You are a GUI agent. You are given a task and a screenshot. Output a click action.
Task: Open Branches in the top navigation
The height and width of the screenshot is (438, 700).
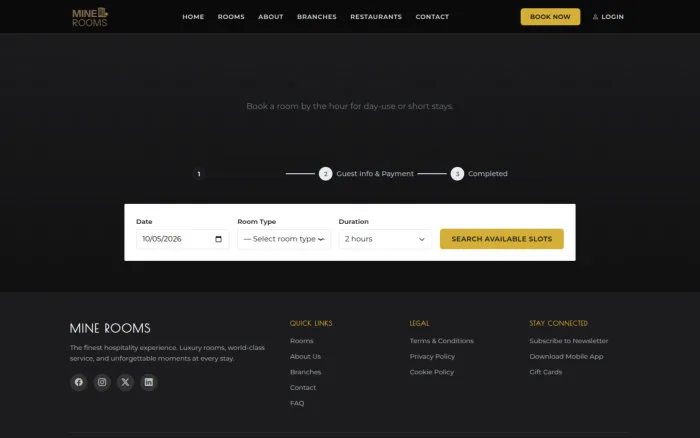[x=317, y=17]
